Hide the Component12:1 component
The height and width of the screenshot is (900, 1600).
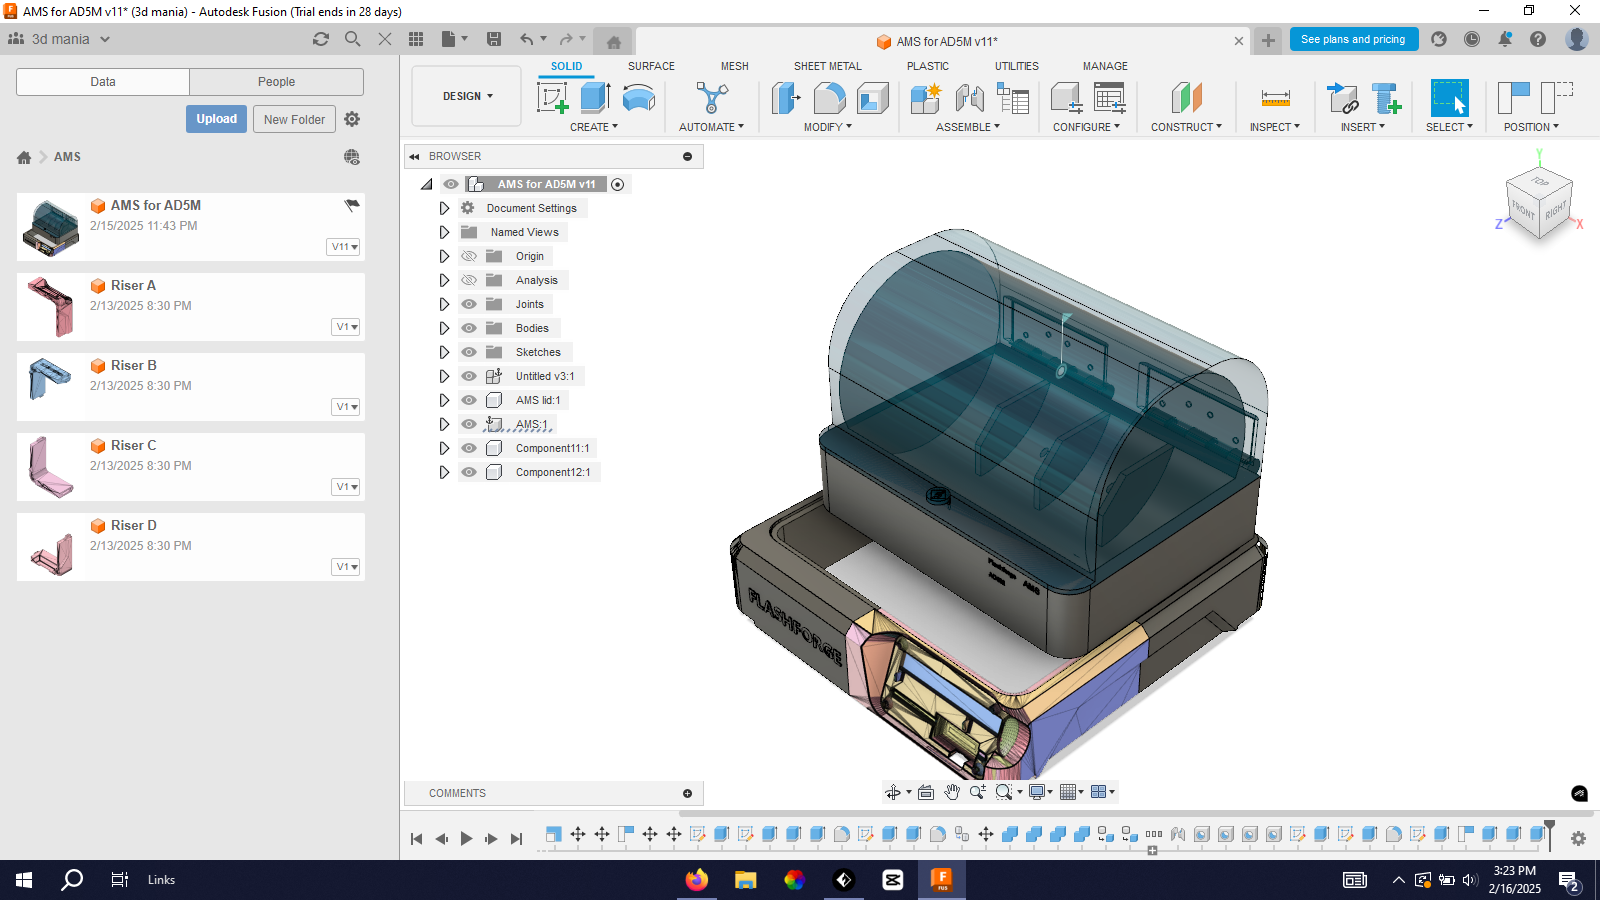[469, 472]
